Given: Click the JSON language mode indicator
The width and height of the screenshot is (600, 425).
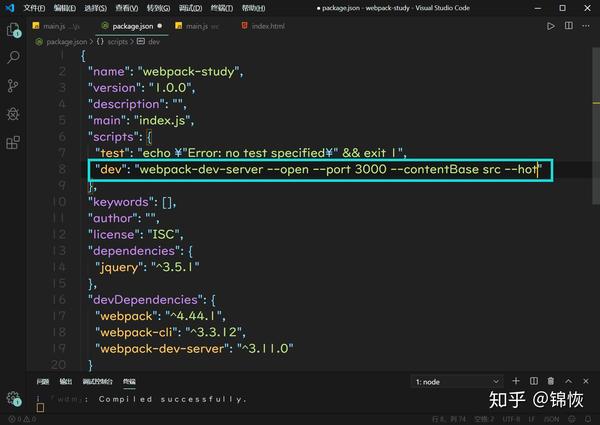Looking at the screenshot, I should click(x=551, y=419).
